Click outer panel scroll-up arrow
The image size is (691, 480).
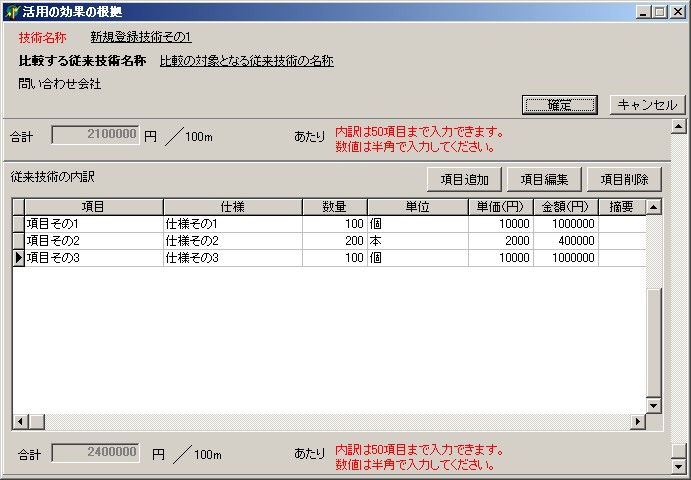678,127
